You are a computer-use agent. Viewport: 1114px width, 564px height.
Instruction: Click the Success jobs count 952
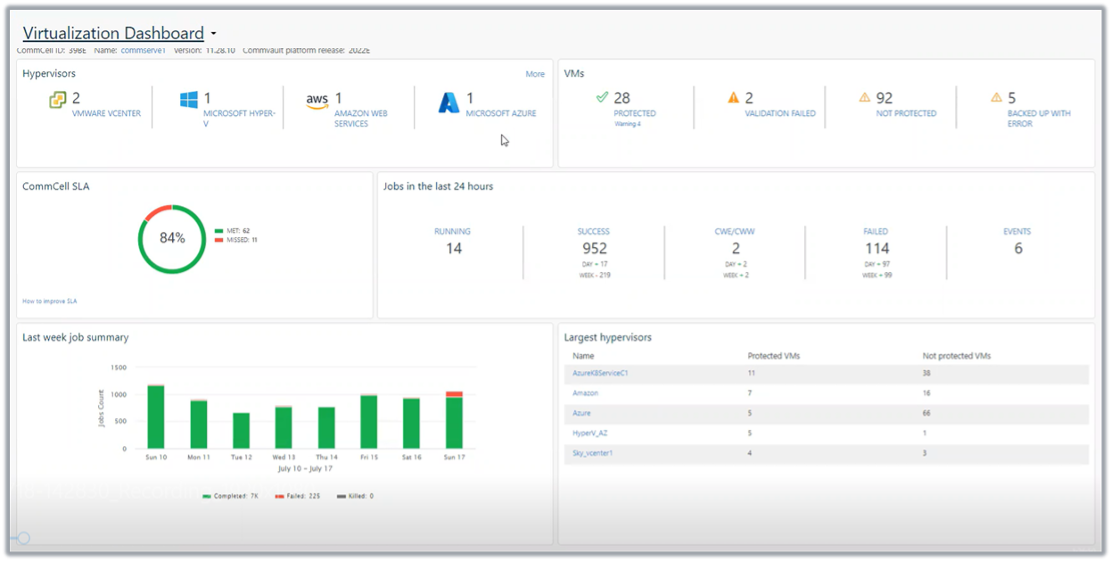click(x=594, y=248)
